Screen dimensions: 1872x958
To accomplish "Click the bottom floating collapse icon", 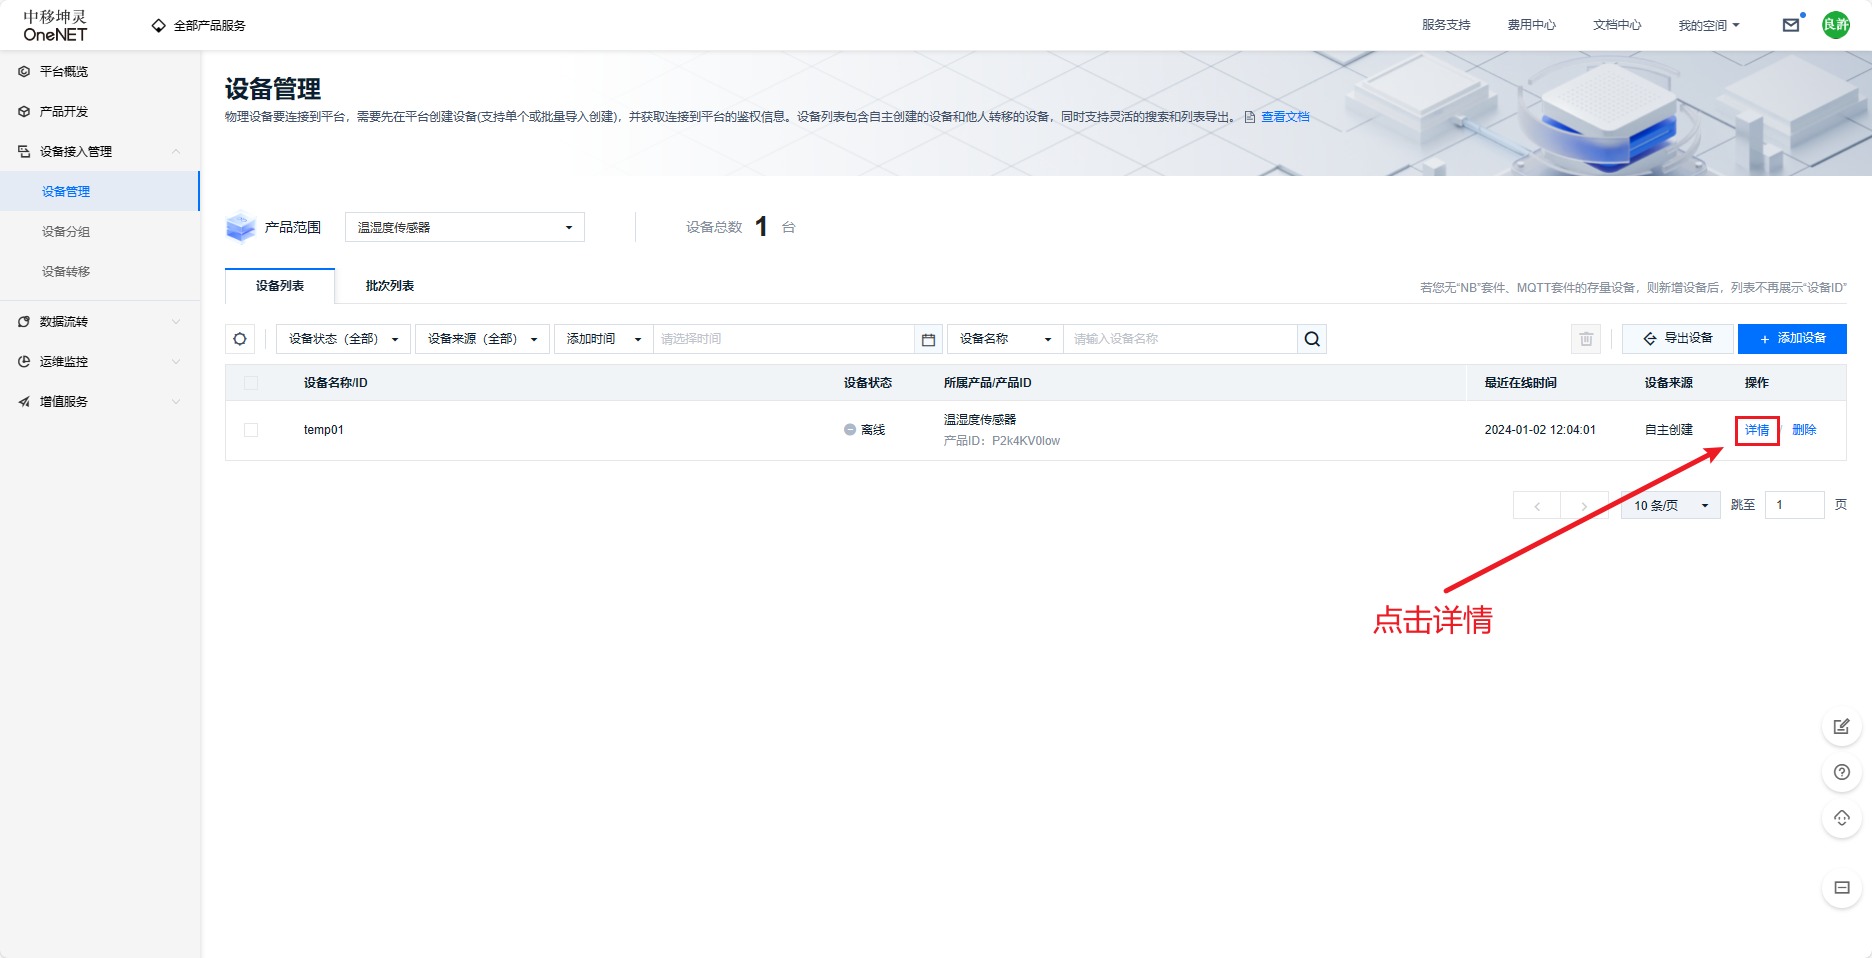I will [x=1842, y=888].
